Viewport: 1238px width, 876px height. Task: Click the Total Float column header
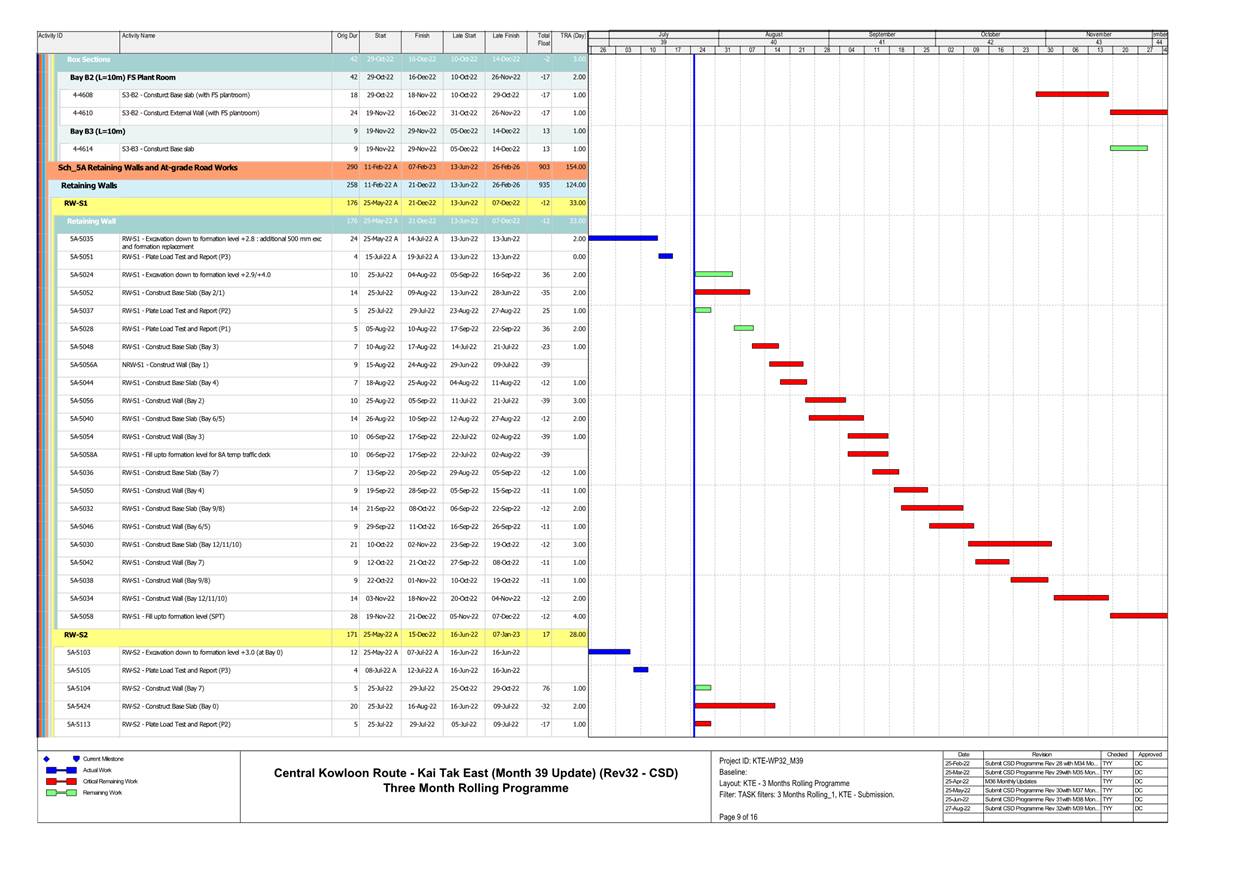(x=545, y=38)
